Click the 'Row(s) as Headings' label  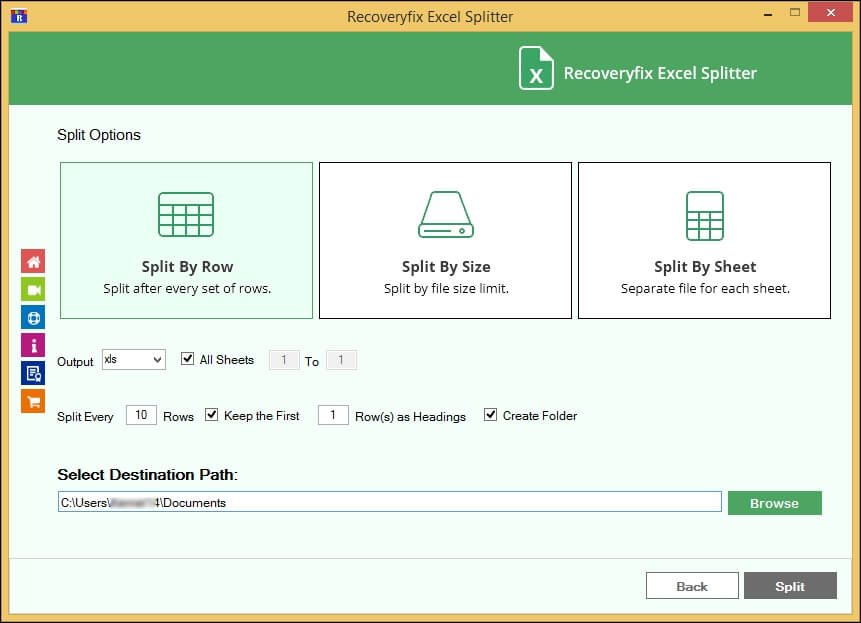[410, 417]
